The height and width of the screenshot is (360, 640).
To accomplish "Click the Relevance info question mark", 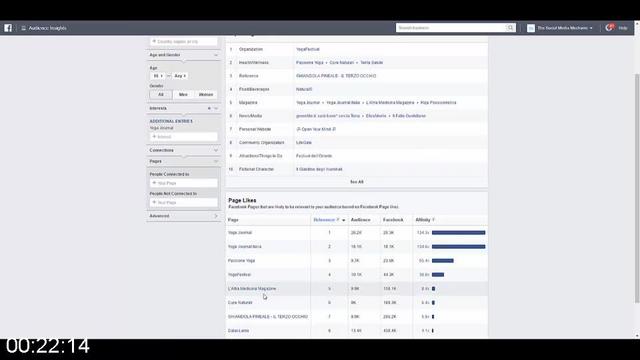I will [x=338, y=220].
